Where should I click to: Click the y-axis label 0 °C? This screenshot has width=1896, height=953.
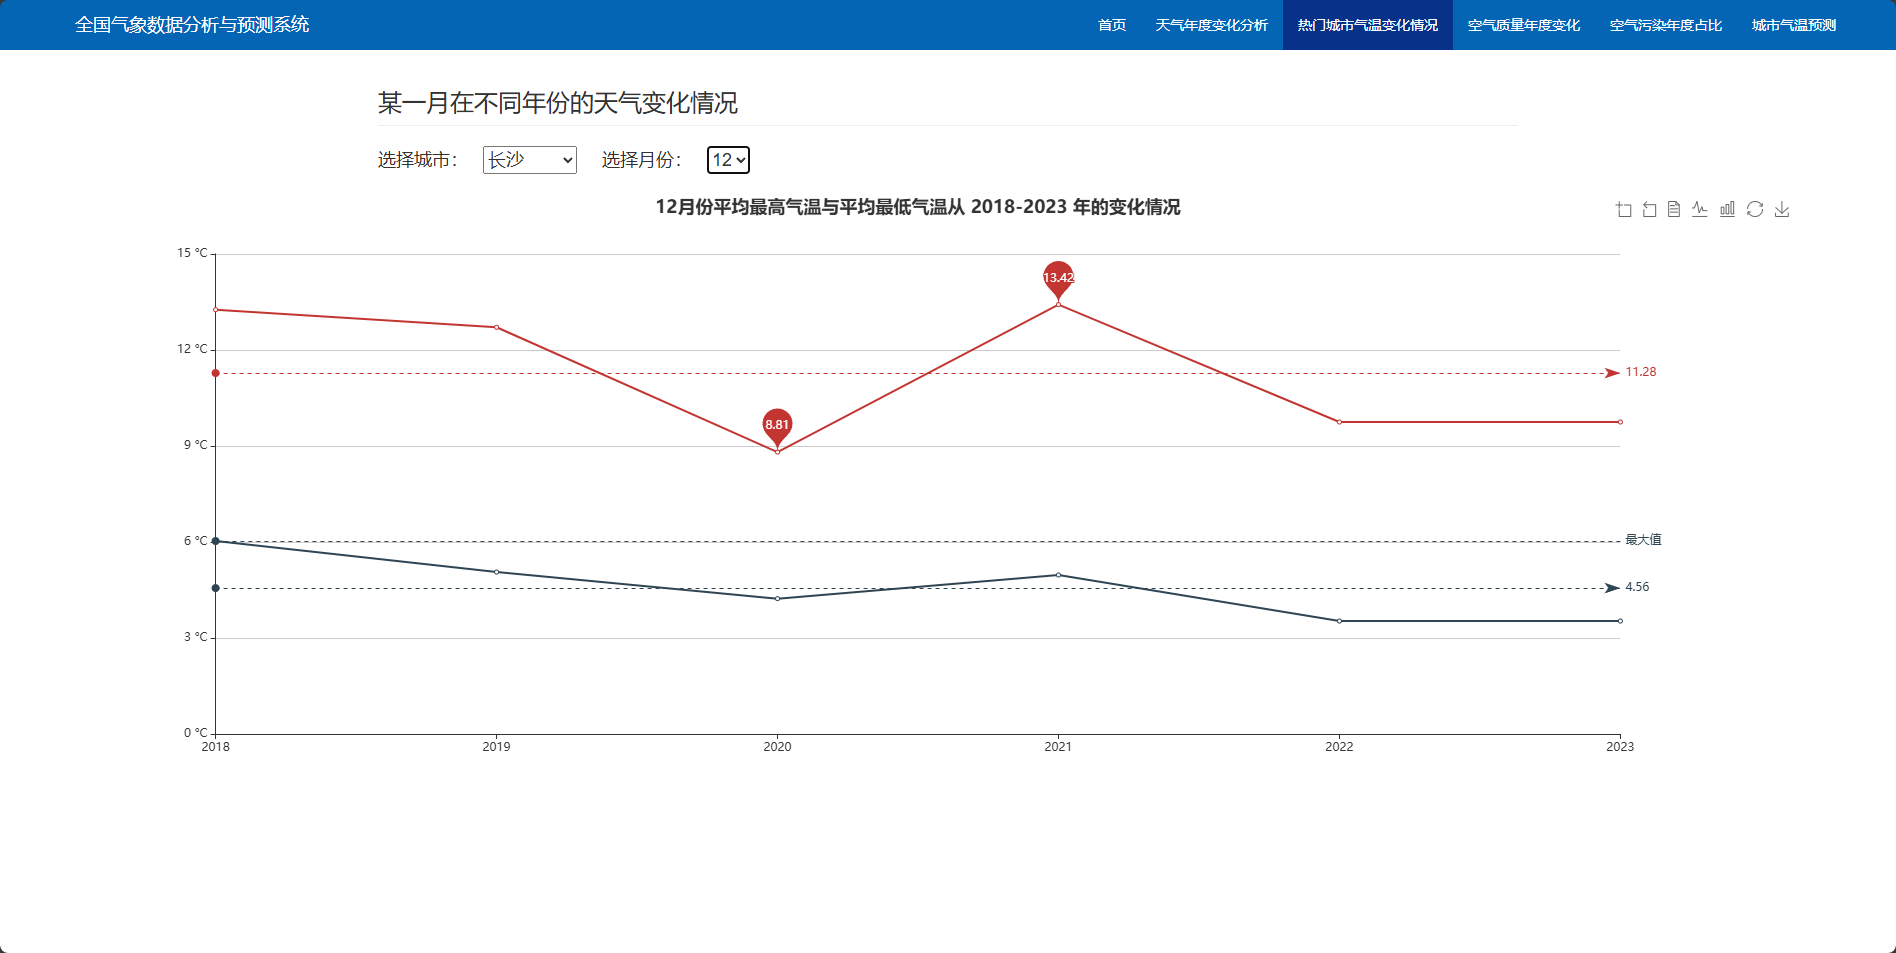tap(196, 733)
